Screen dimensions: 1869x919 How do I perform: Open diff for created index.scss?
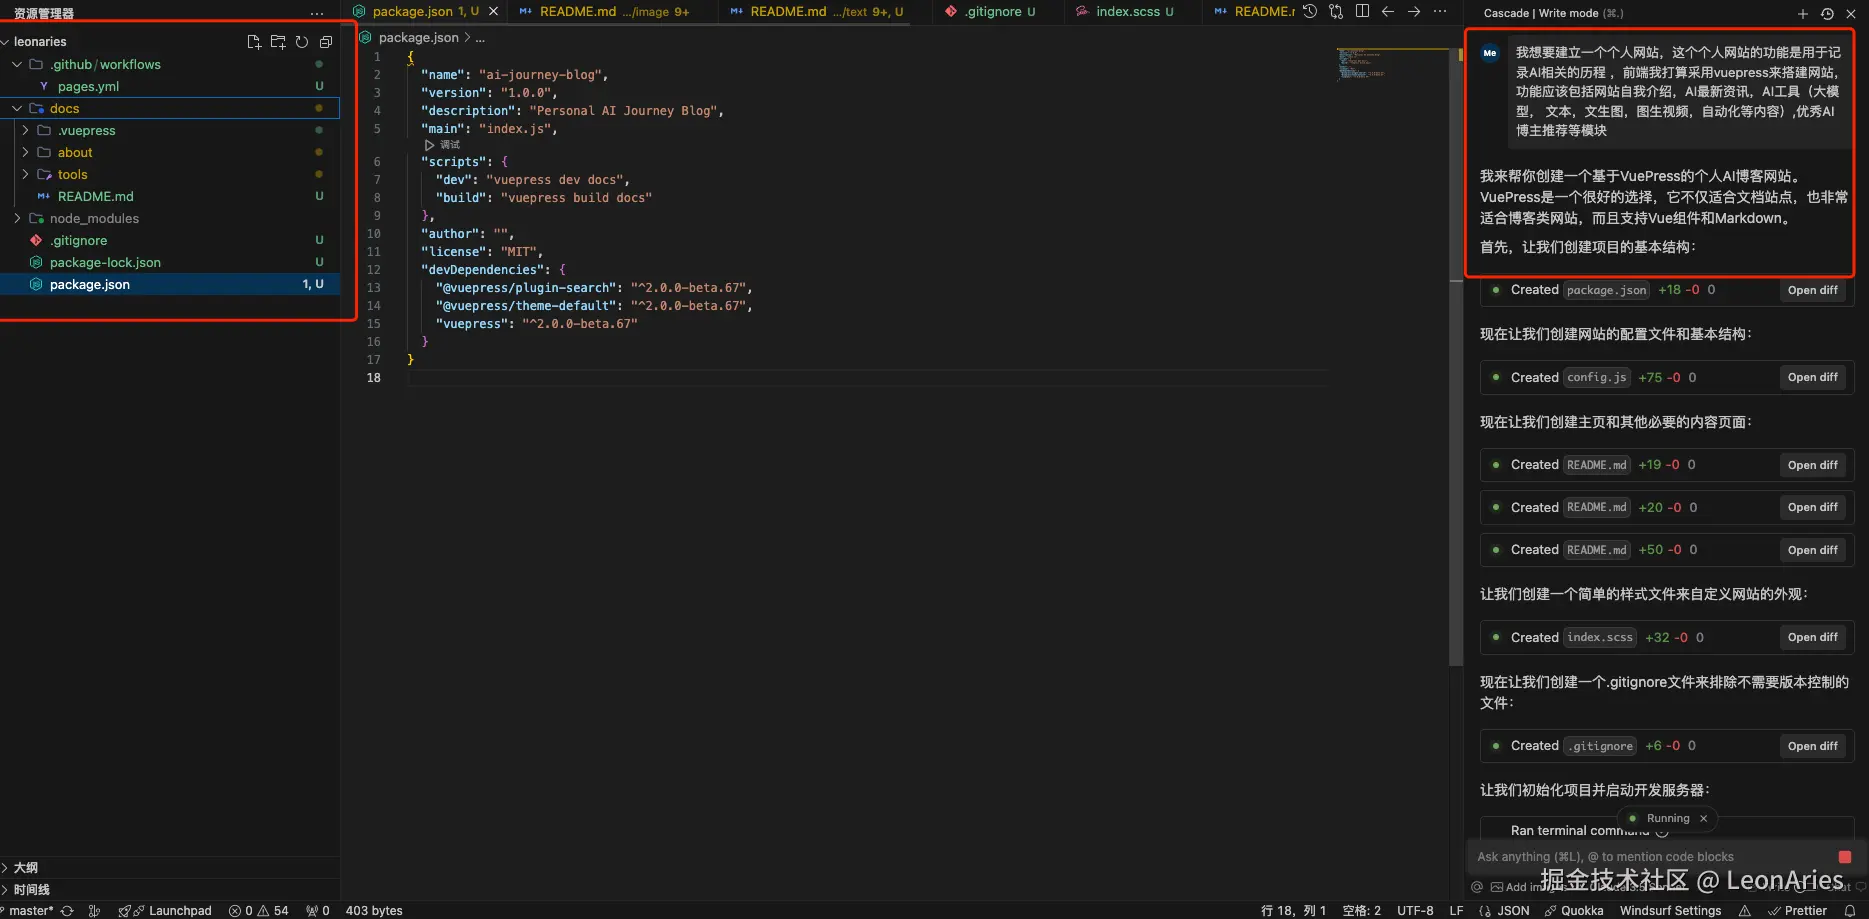click(x=1813, y=637)
